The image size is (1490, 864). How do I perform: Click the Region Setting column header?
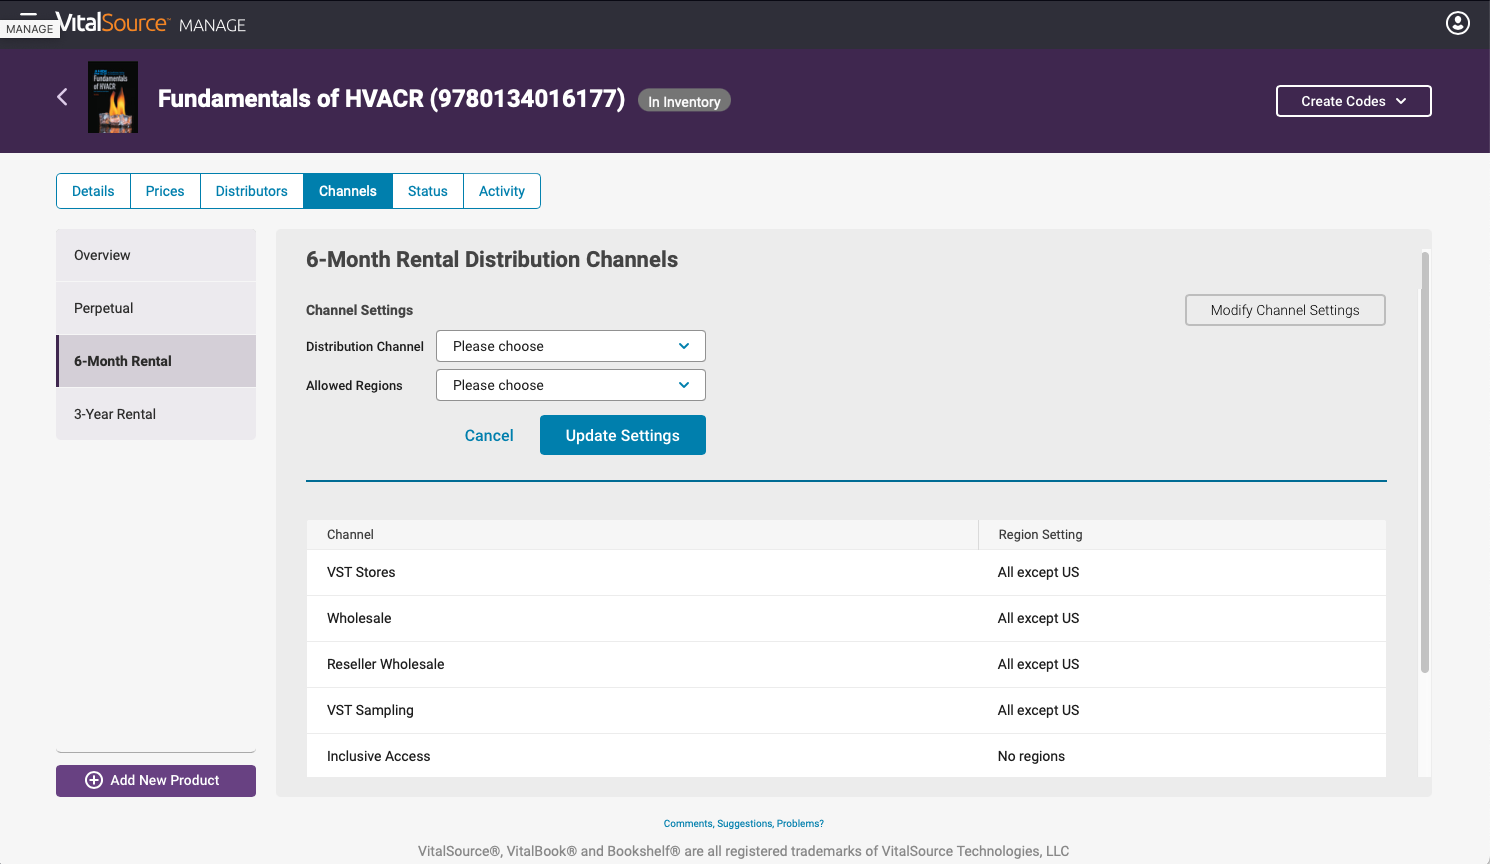point(1182,535)
